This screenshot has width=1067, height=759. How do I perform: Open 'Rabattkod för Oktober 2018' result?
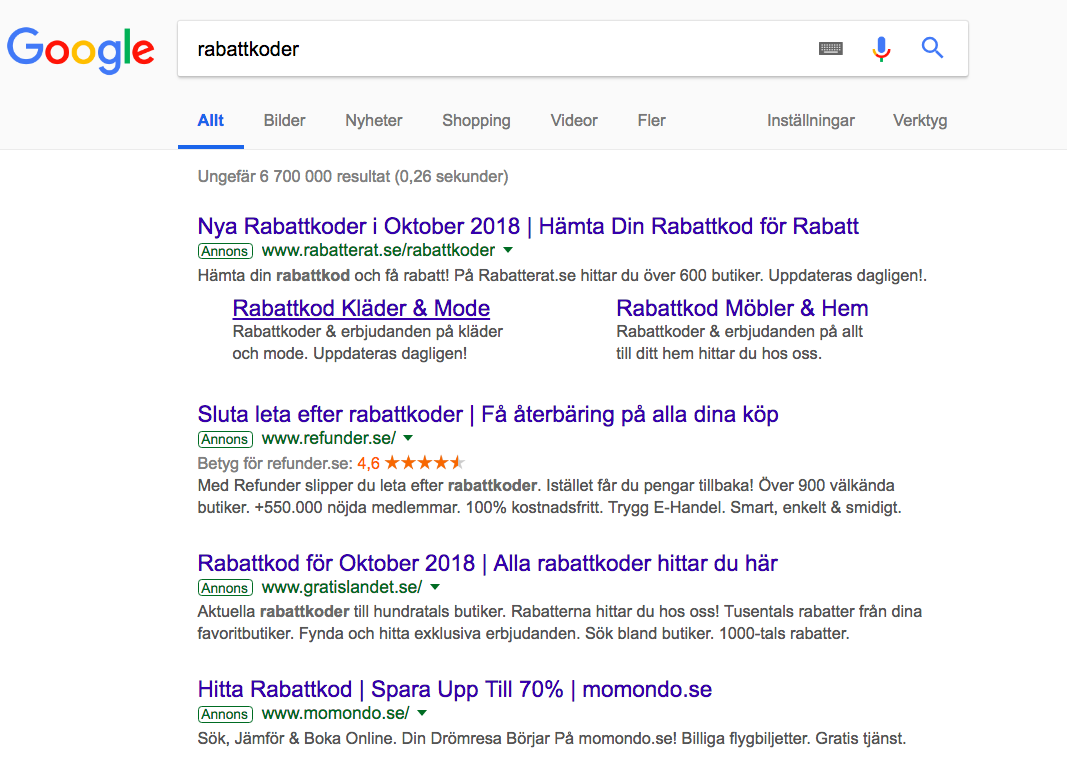coord(487,563)
